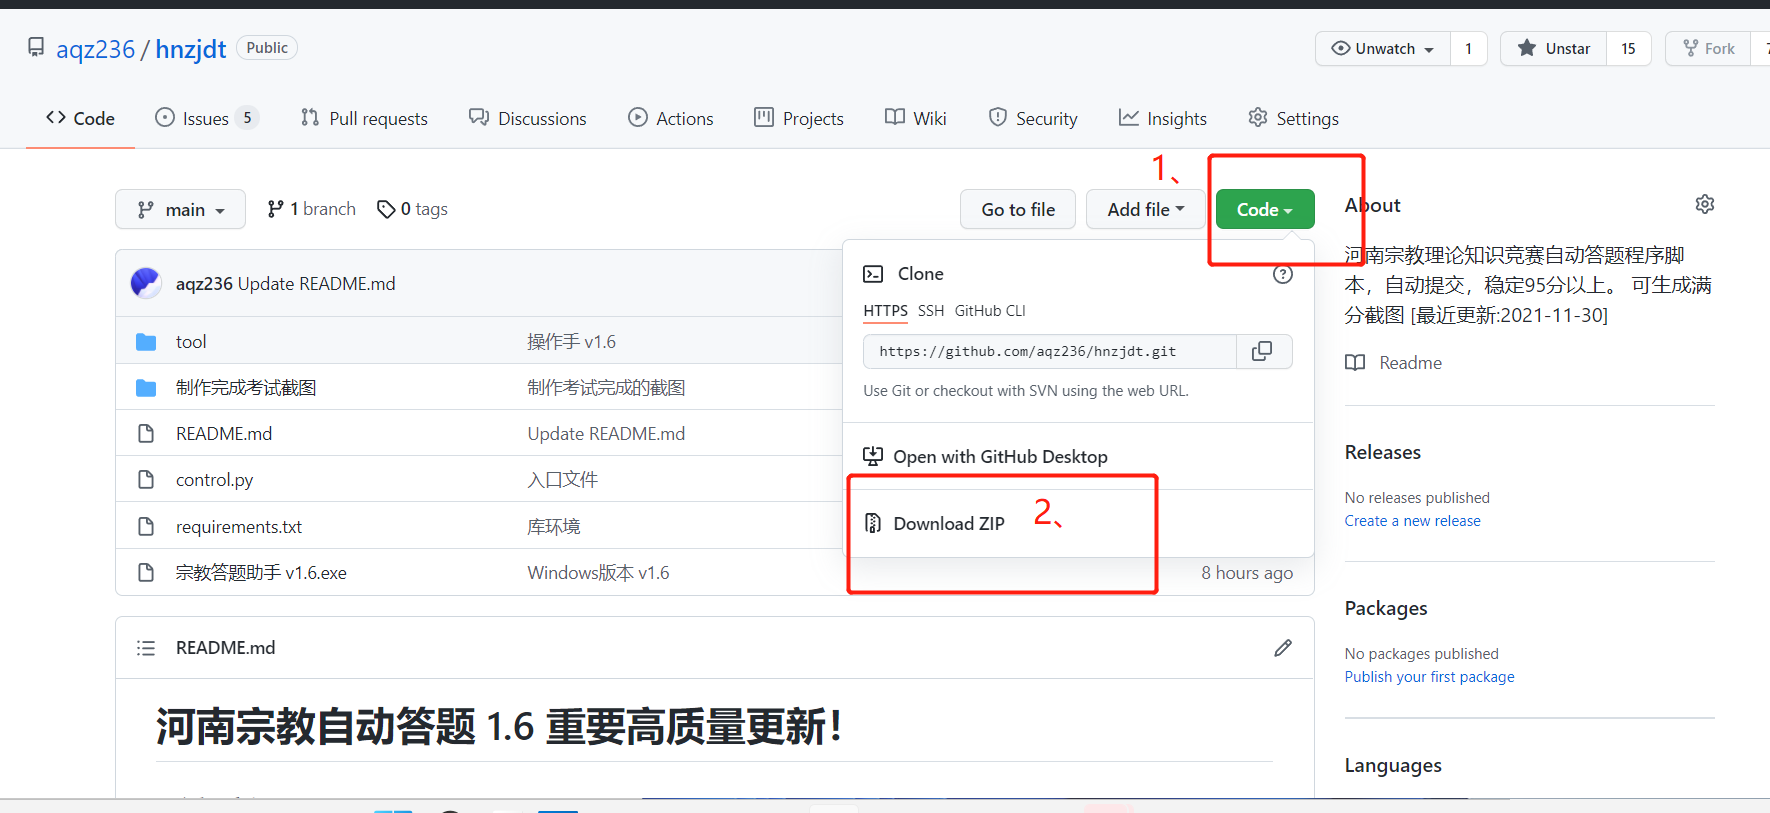Viewport: 1770px width, 813px height.
Task: Open the 制作考试完成的截图 commit message
Action: pos(607,388)
